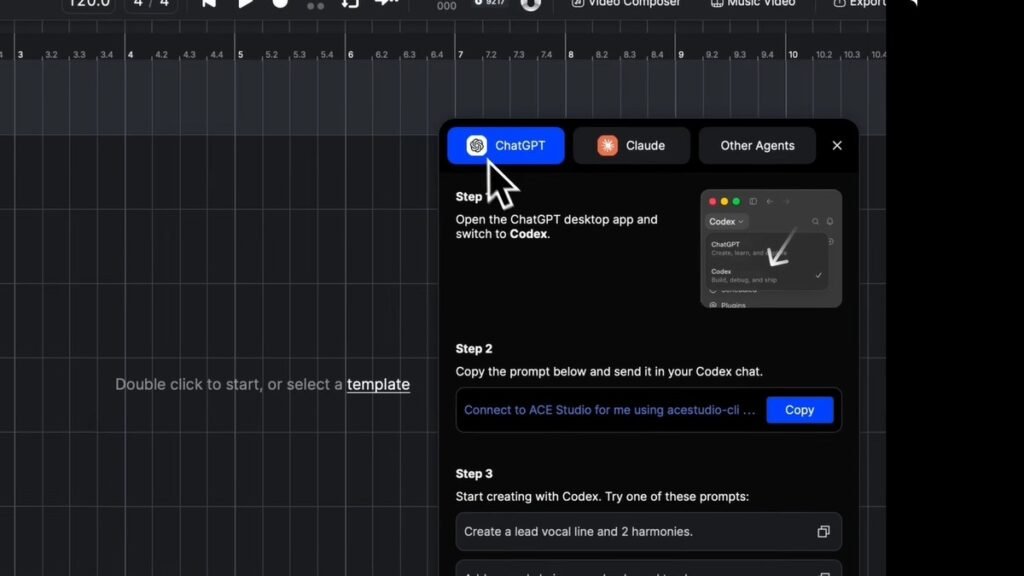The width and height of the screenshot is (1024, 576).
Task: Open the Music Video tool
Action: point(753,3)
